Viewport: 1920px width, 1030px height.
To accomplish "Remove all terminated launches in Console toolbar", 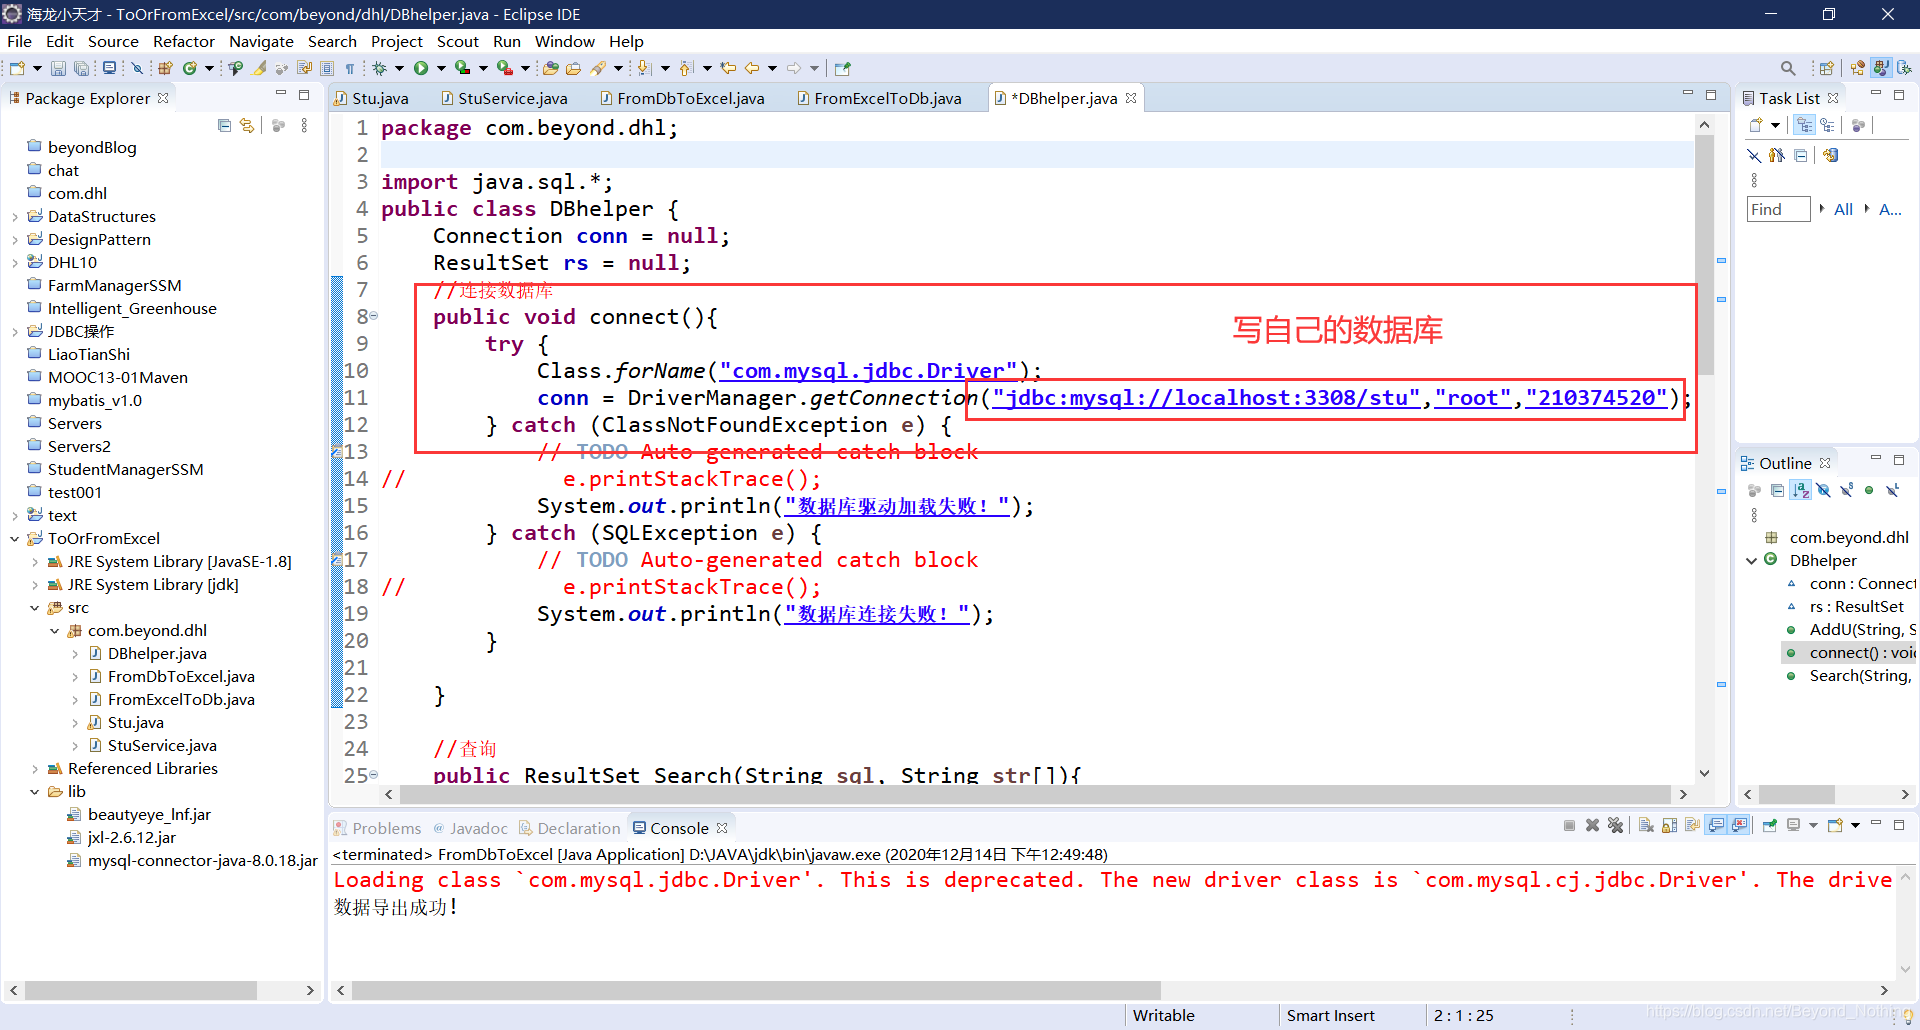I will [x=1616, y=825].
